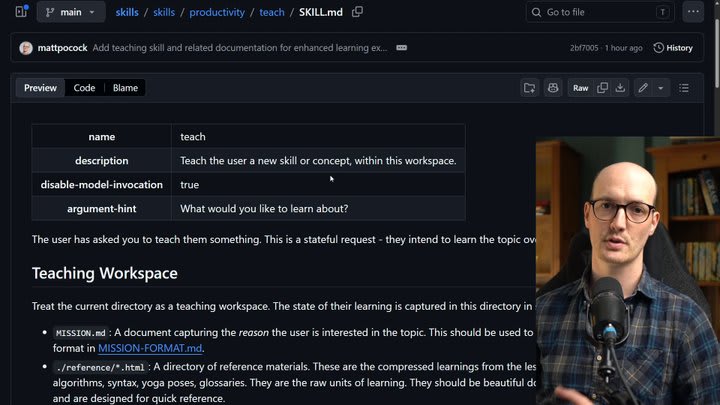Open the edit options dropdown arrow
The width and height of the screenshot is (720, 405).
[x=661, y=88]
